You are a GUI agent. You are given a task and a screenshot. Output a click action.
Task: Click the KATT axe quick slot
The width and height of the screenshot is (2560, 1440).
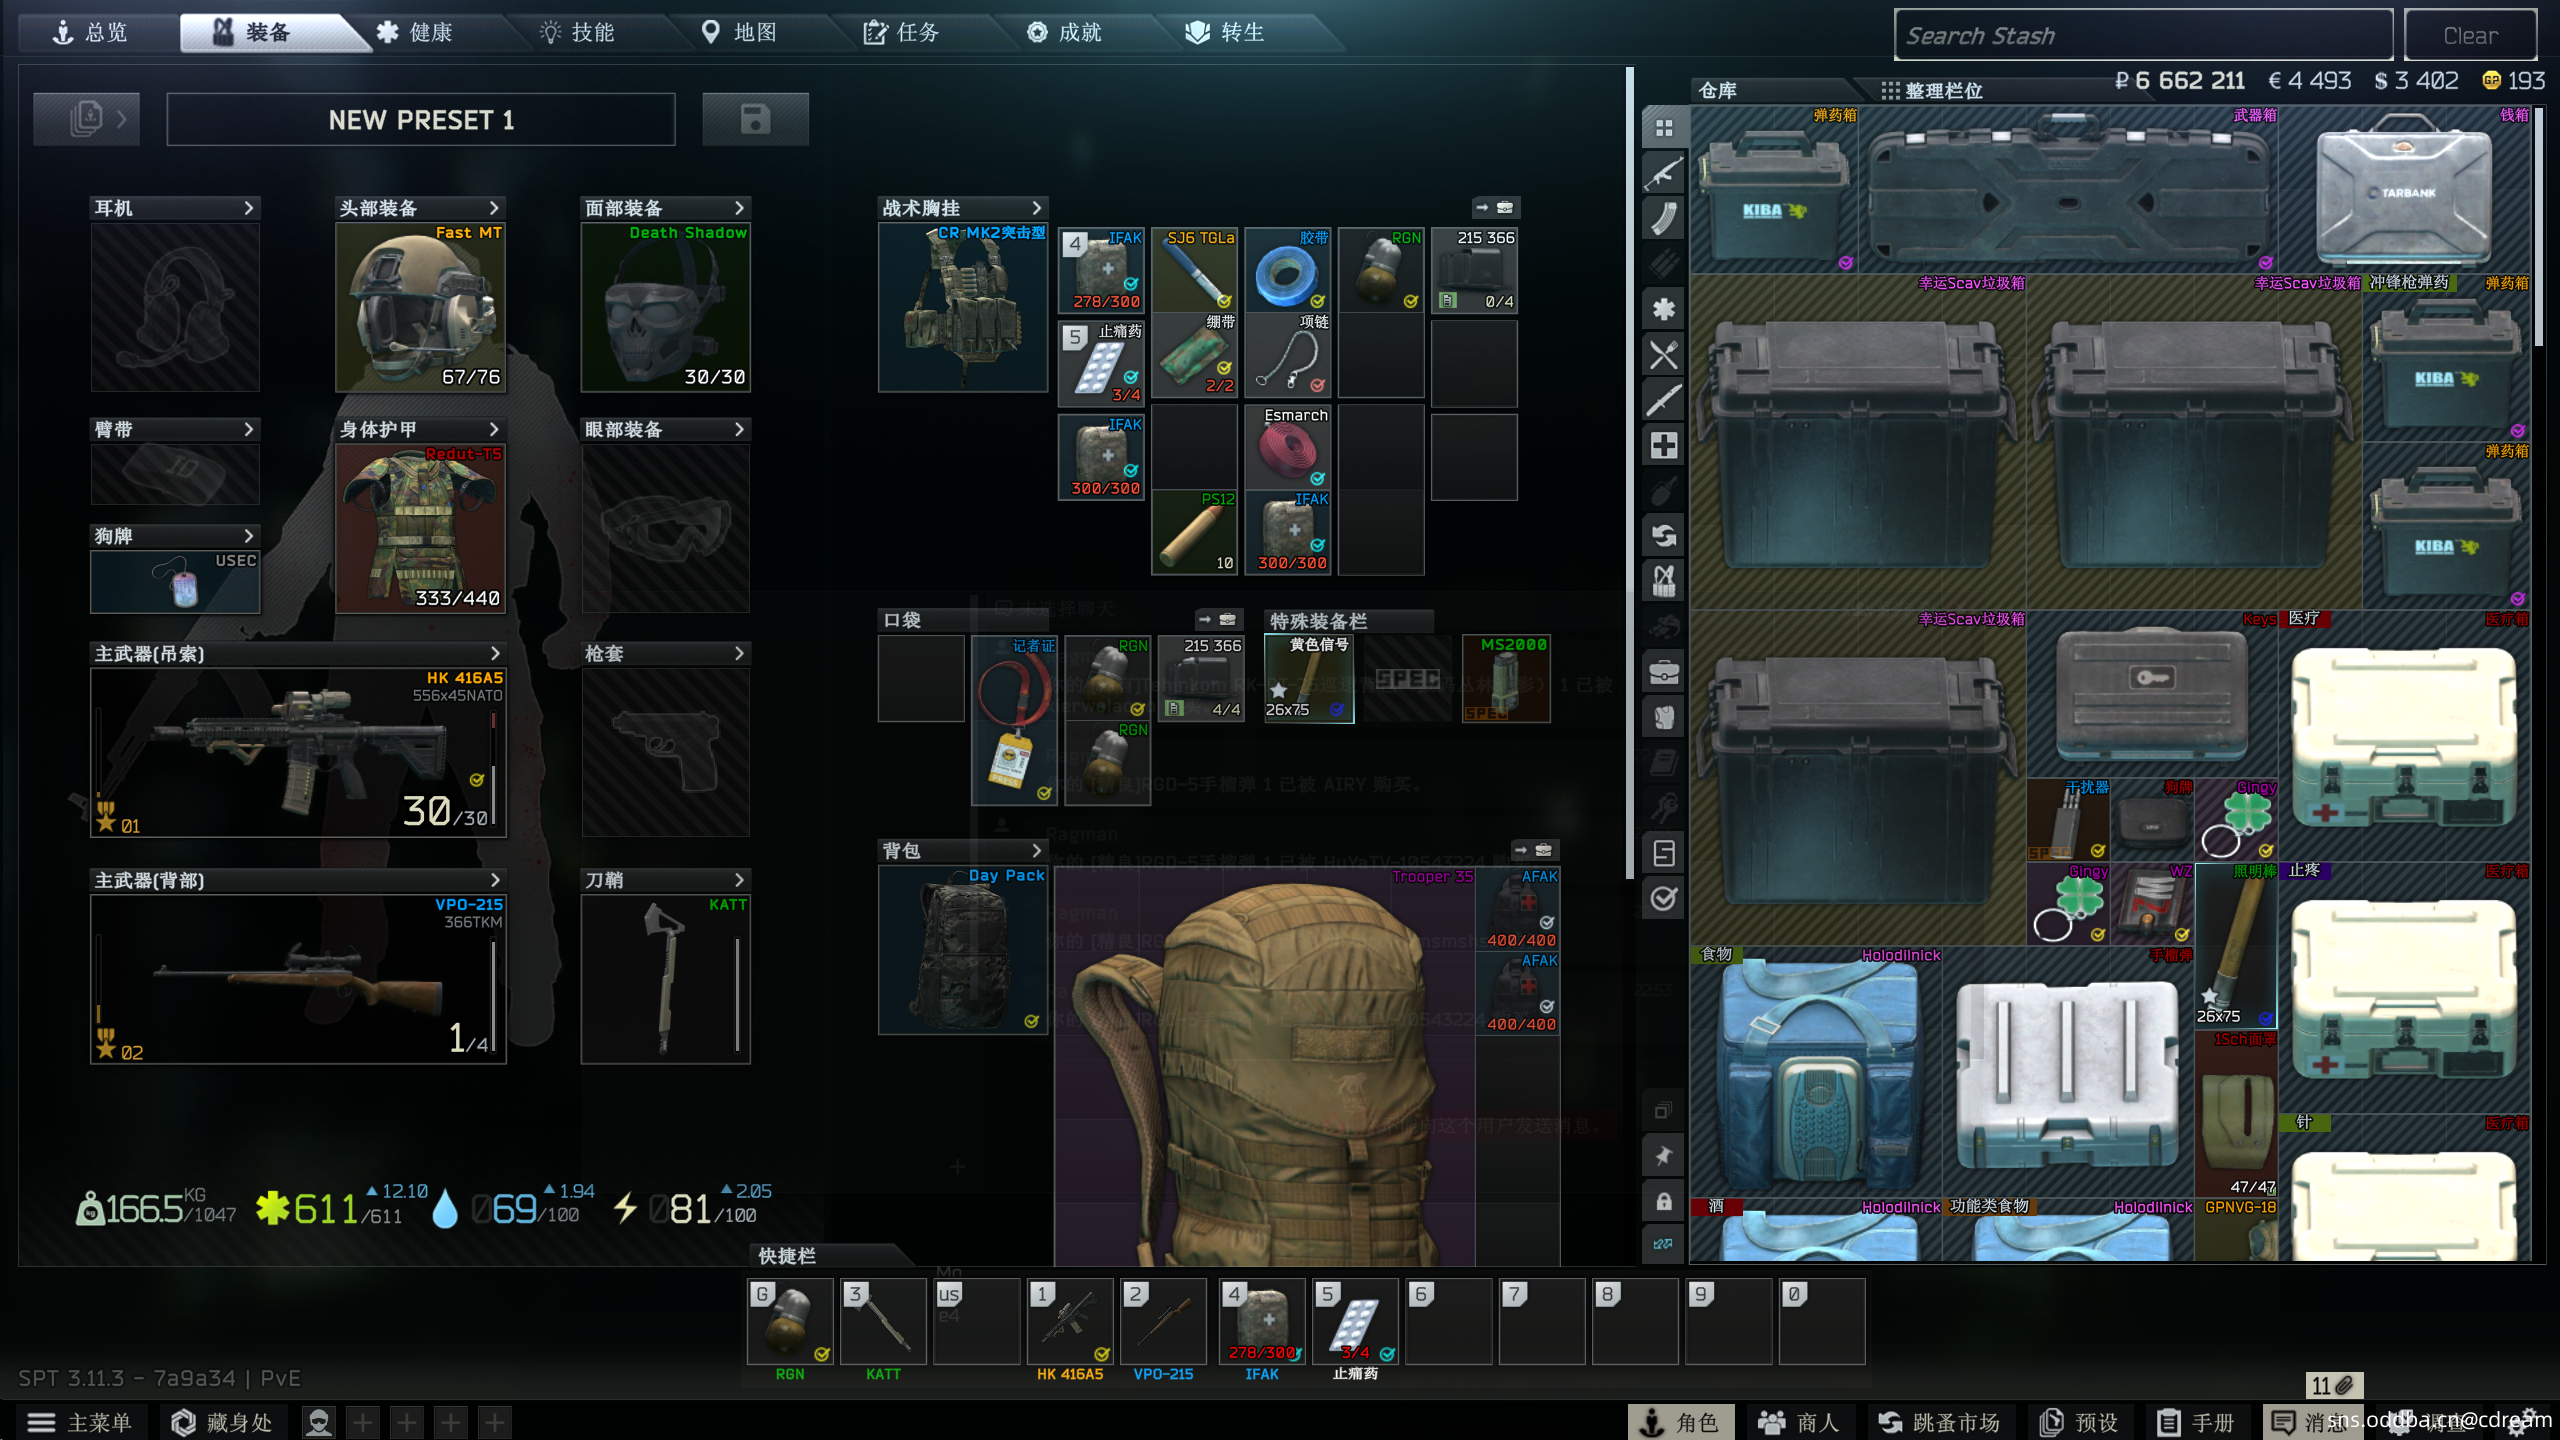883,1321
